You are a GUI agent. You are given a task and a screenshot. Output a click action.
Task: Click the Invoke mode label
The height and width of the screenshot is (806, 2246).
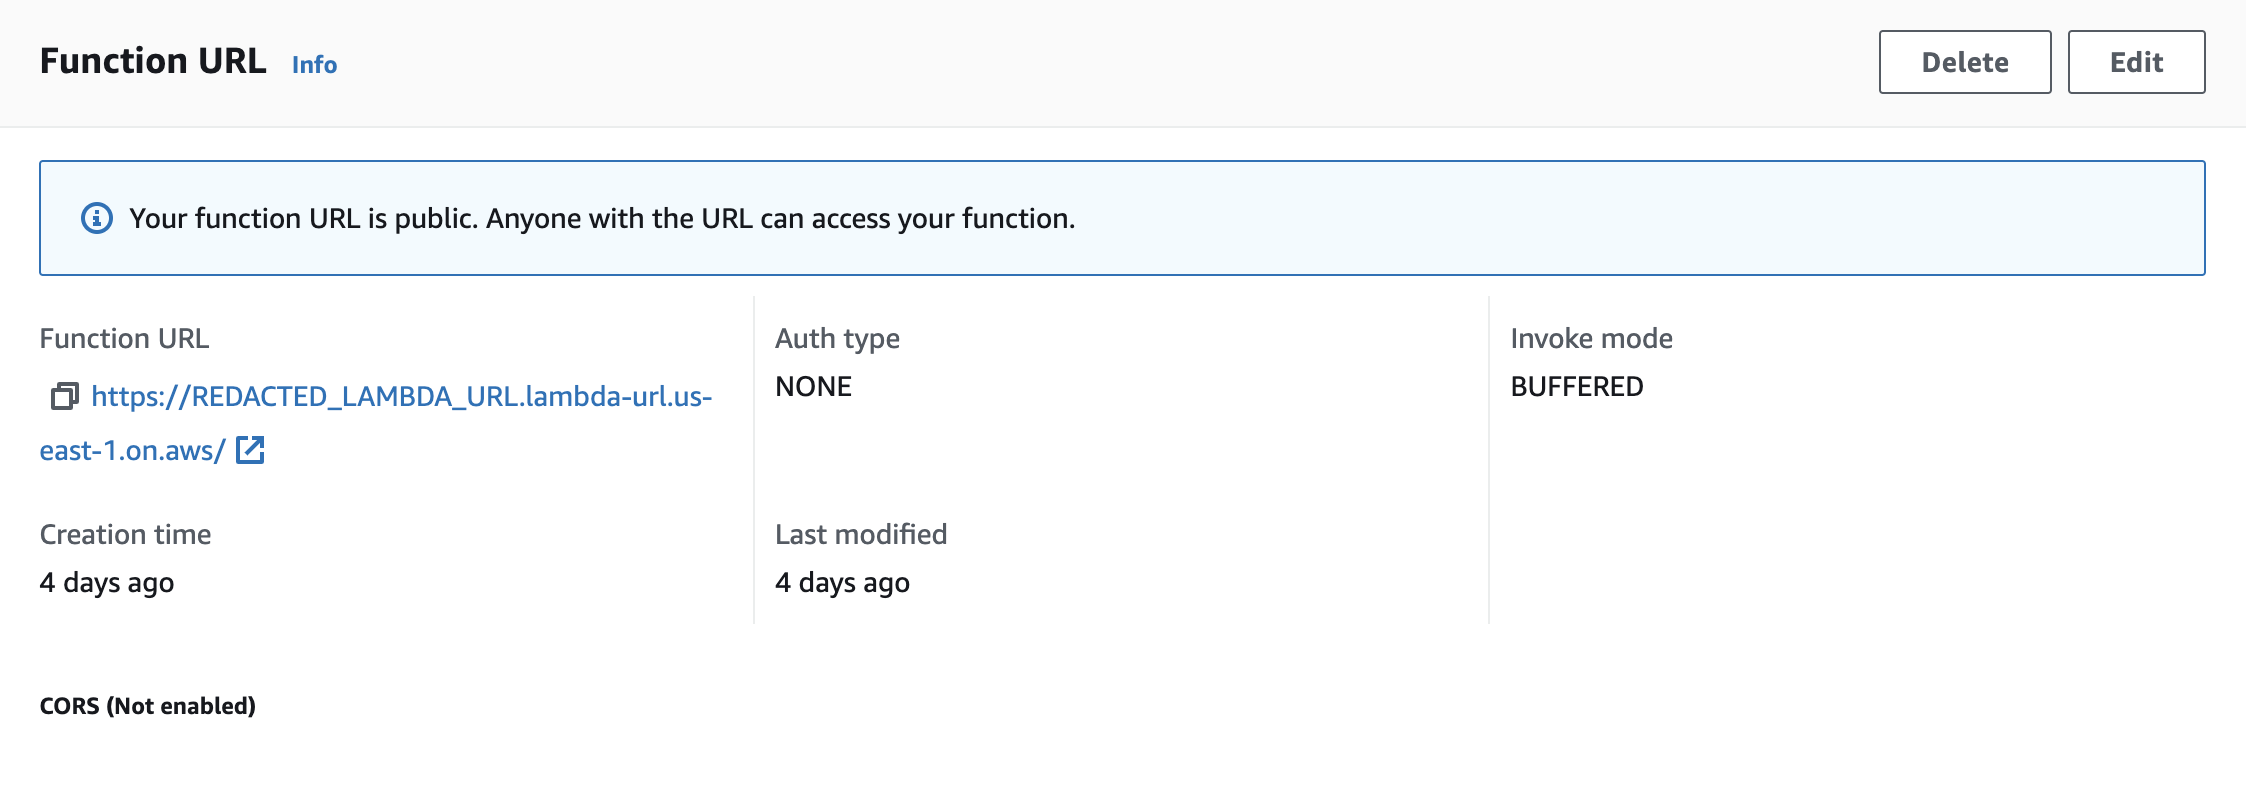pyautogui.click(x=1591, y=339)
